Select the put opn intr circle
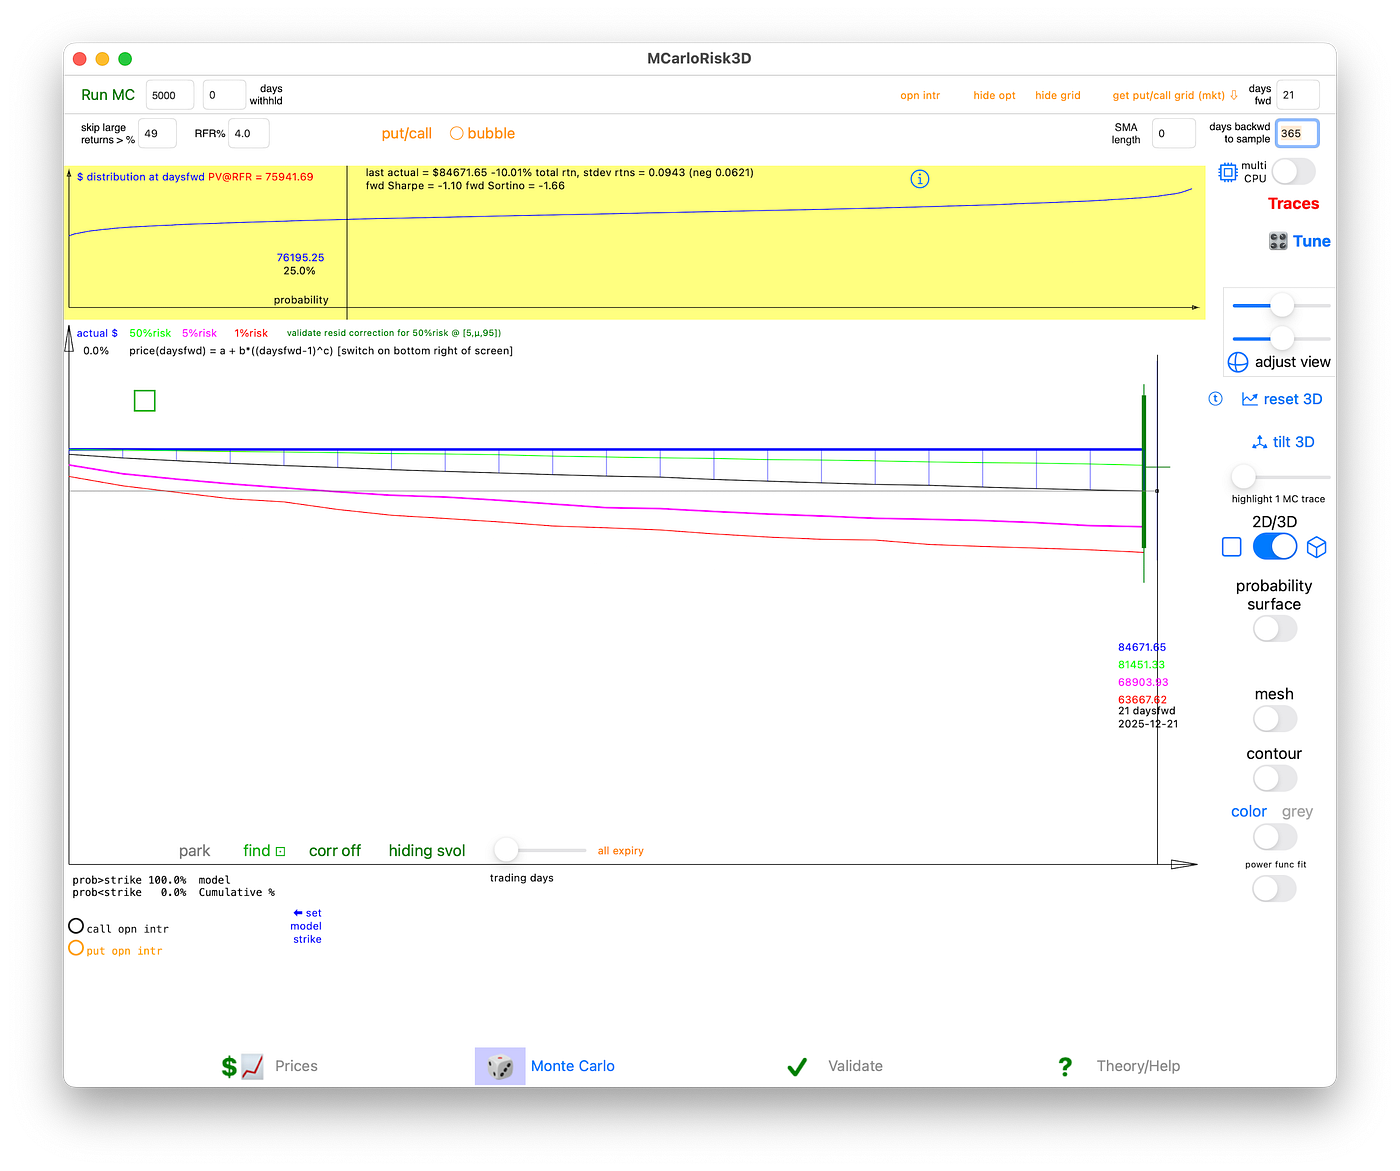The height and width of the screenshot is (1171, 1400). coord(76,948)
